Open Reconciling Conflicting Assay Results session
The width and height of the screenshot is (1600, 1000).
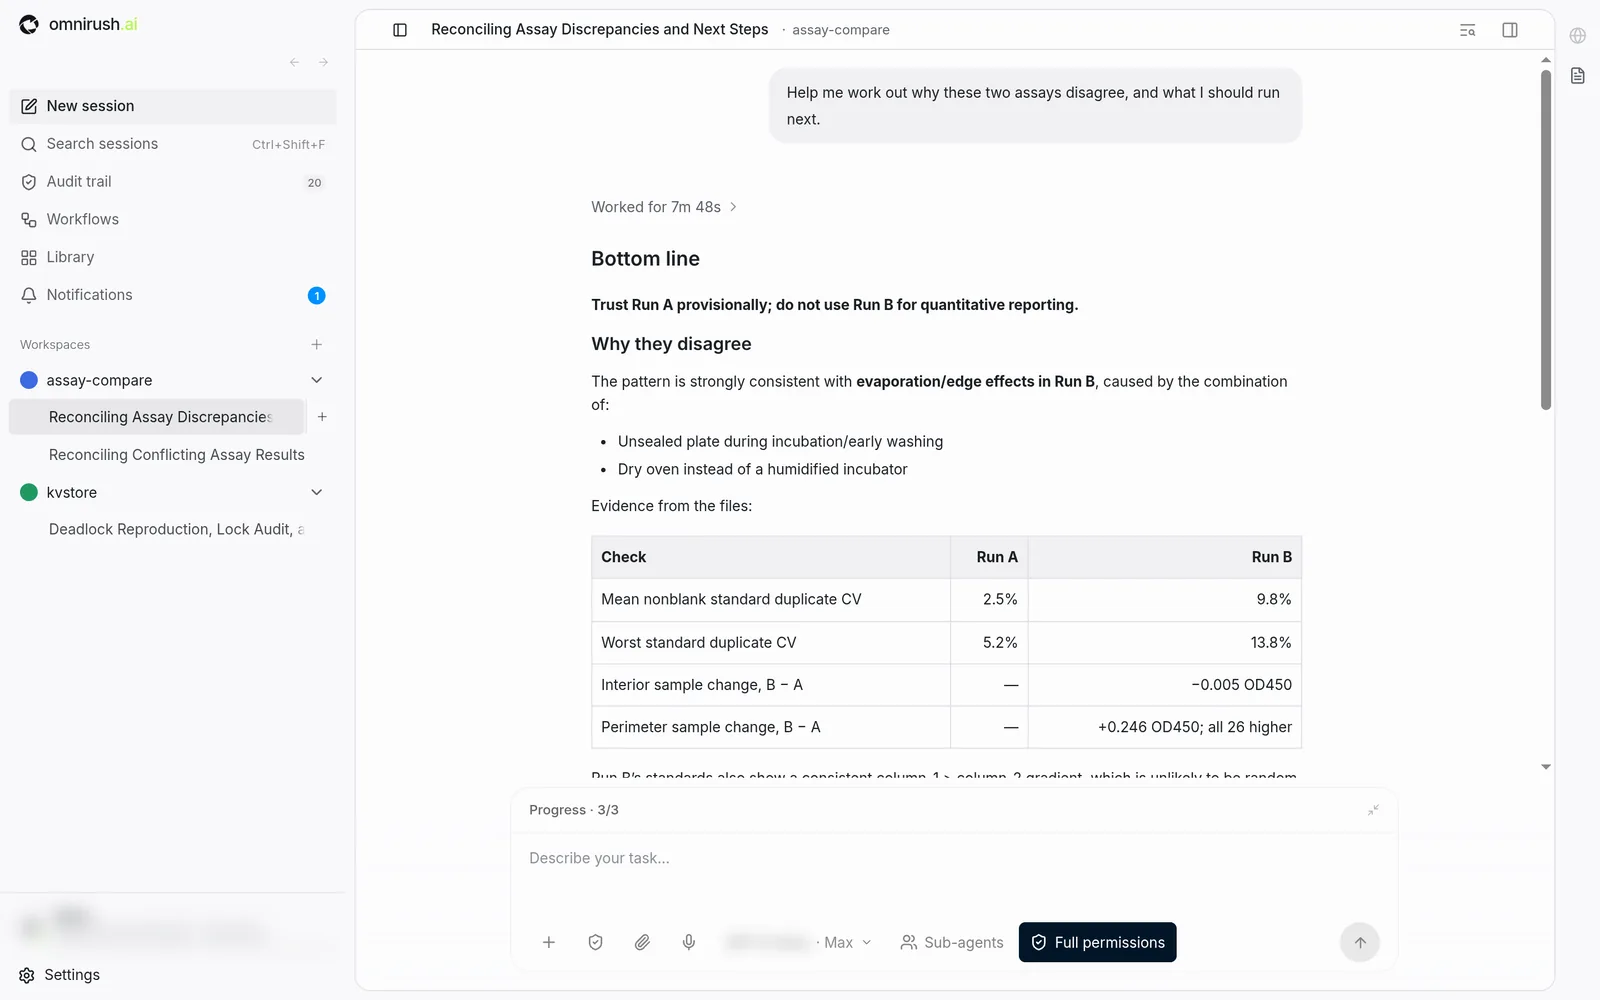176,455
